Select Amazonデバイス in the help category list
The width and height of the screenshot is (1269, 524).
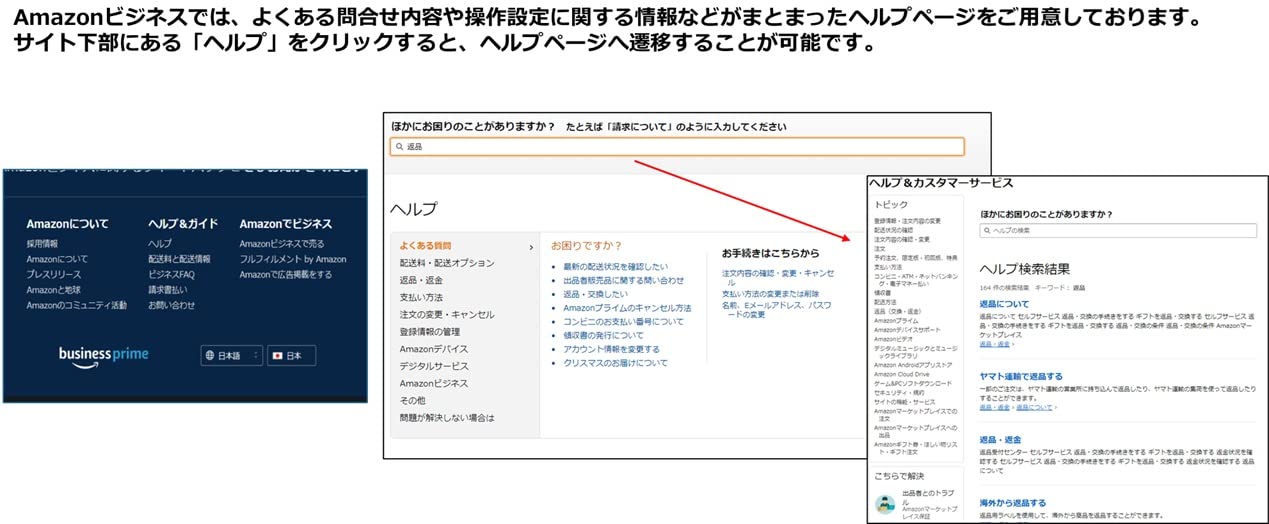coord(434,349)
